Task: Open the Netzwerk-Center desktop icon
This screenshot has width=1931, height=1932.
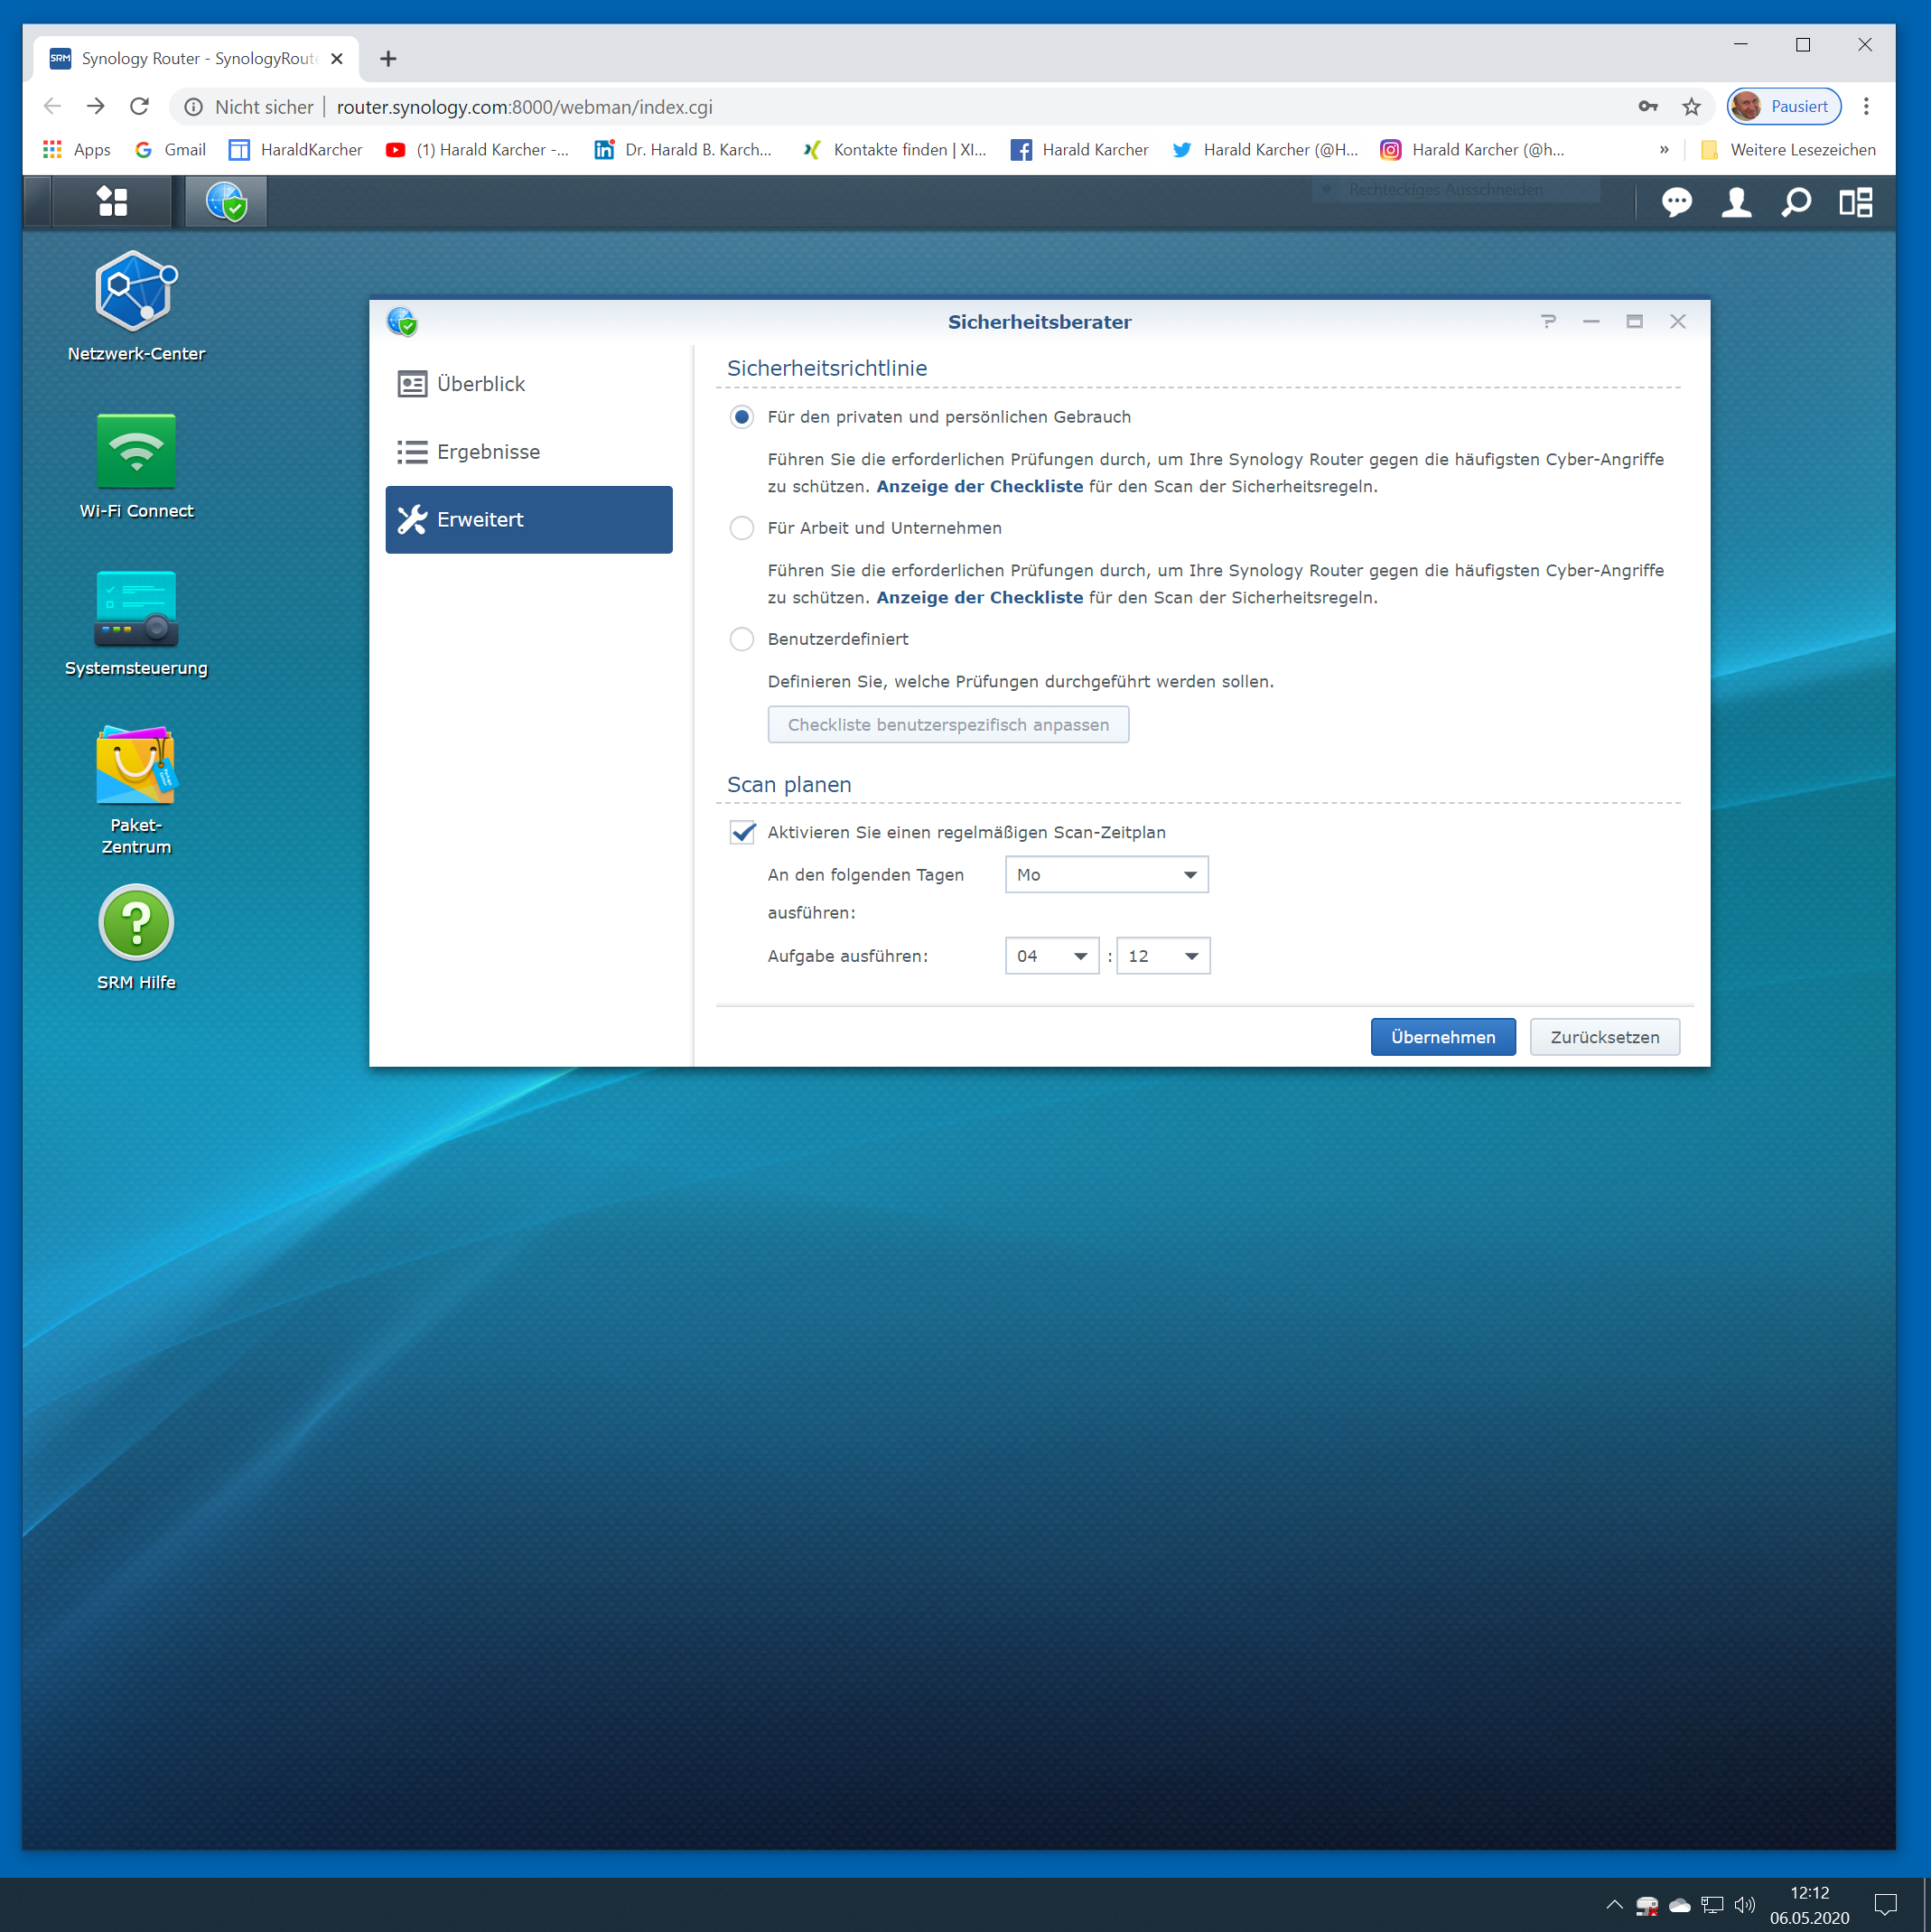Action: pos(136,293)
